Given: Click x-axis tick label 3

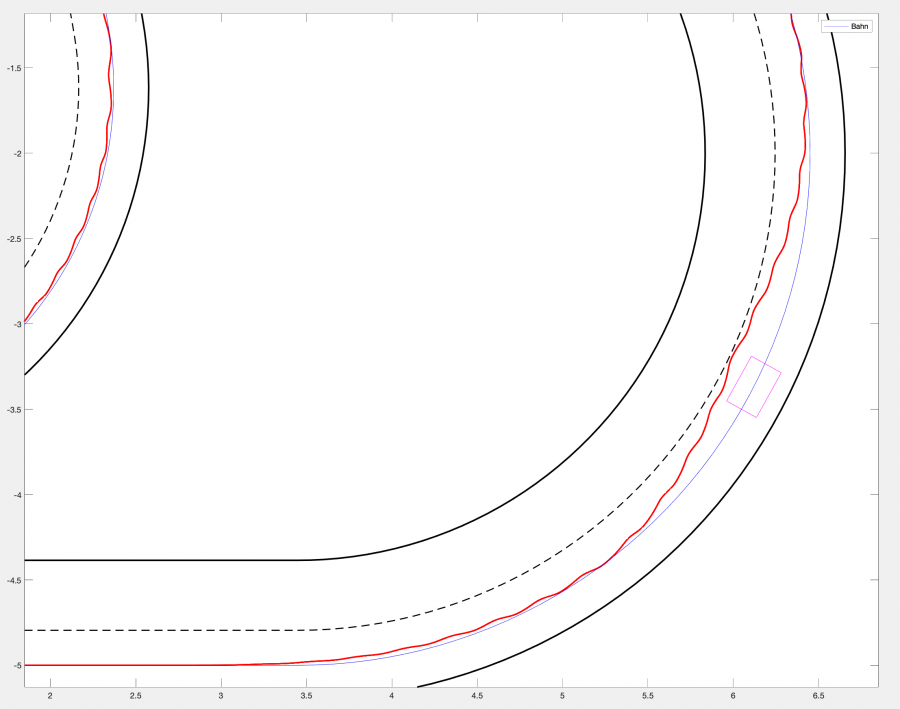Looking at the screenshot, I should pyautogui.click(x=221, y=695).
